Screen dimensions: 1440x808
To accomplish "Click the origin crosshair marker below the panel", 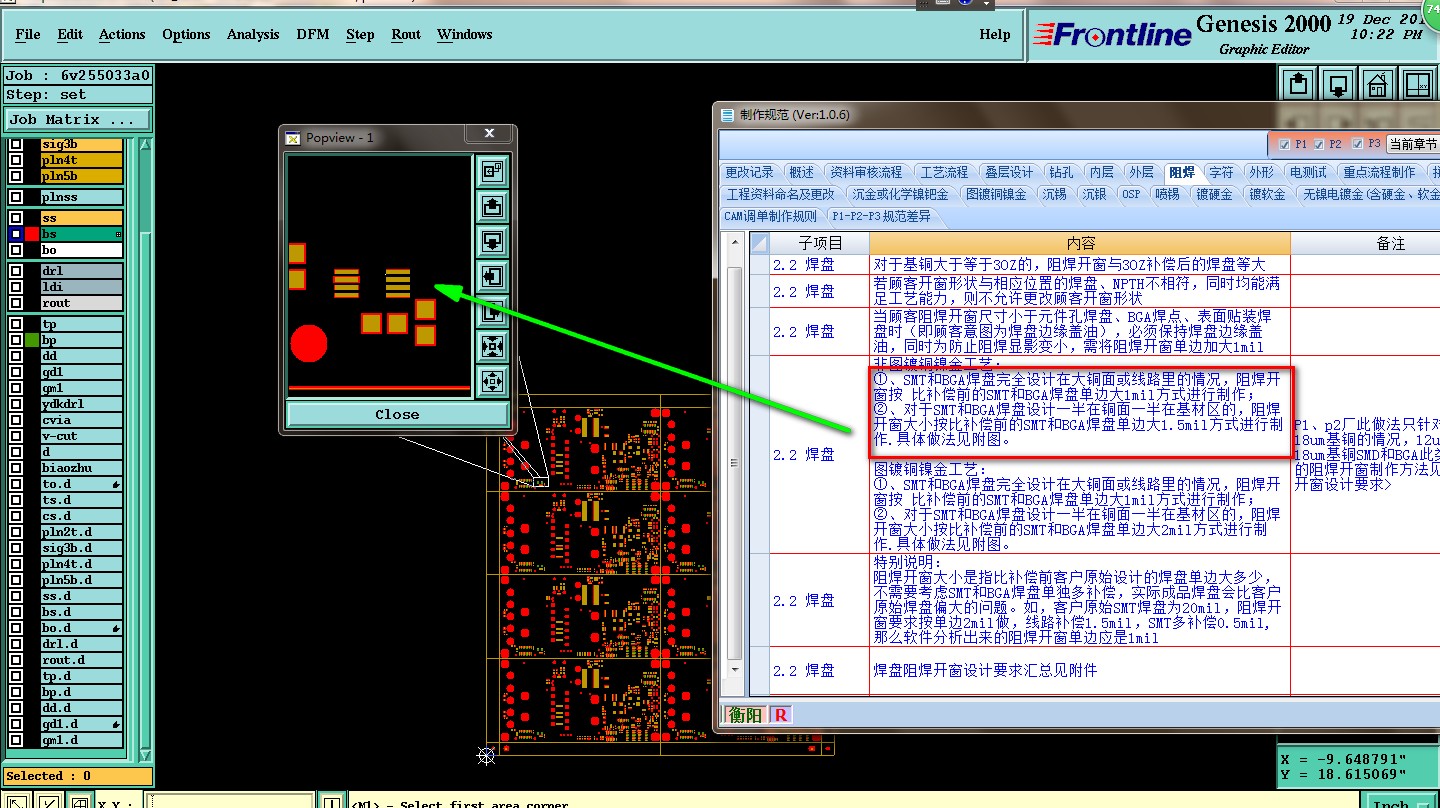I will 487,755.
